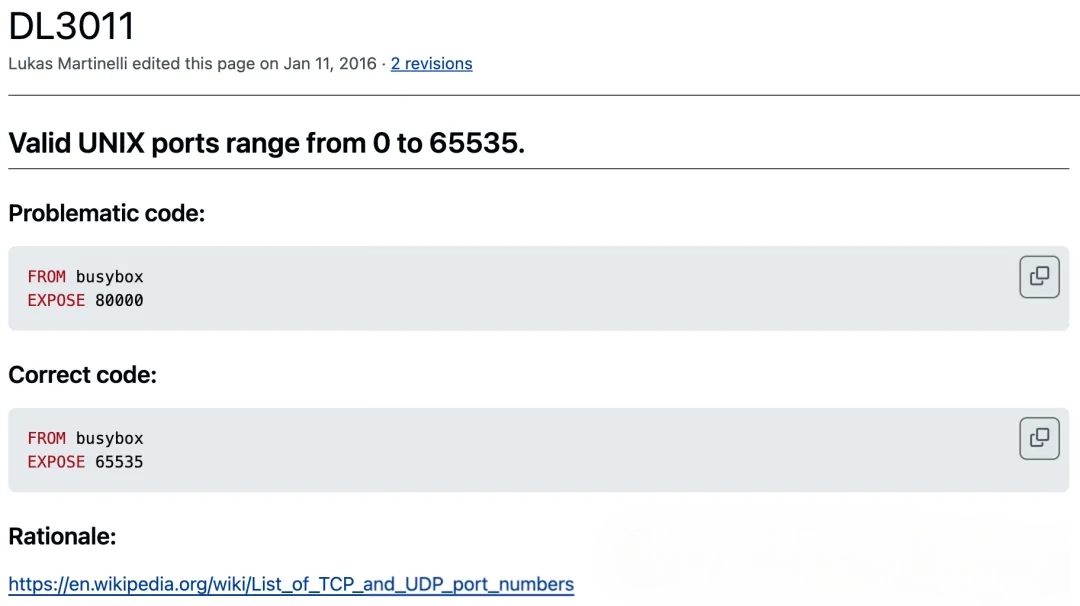Click the Problematic code heading

click(106, 213)
